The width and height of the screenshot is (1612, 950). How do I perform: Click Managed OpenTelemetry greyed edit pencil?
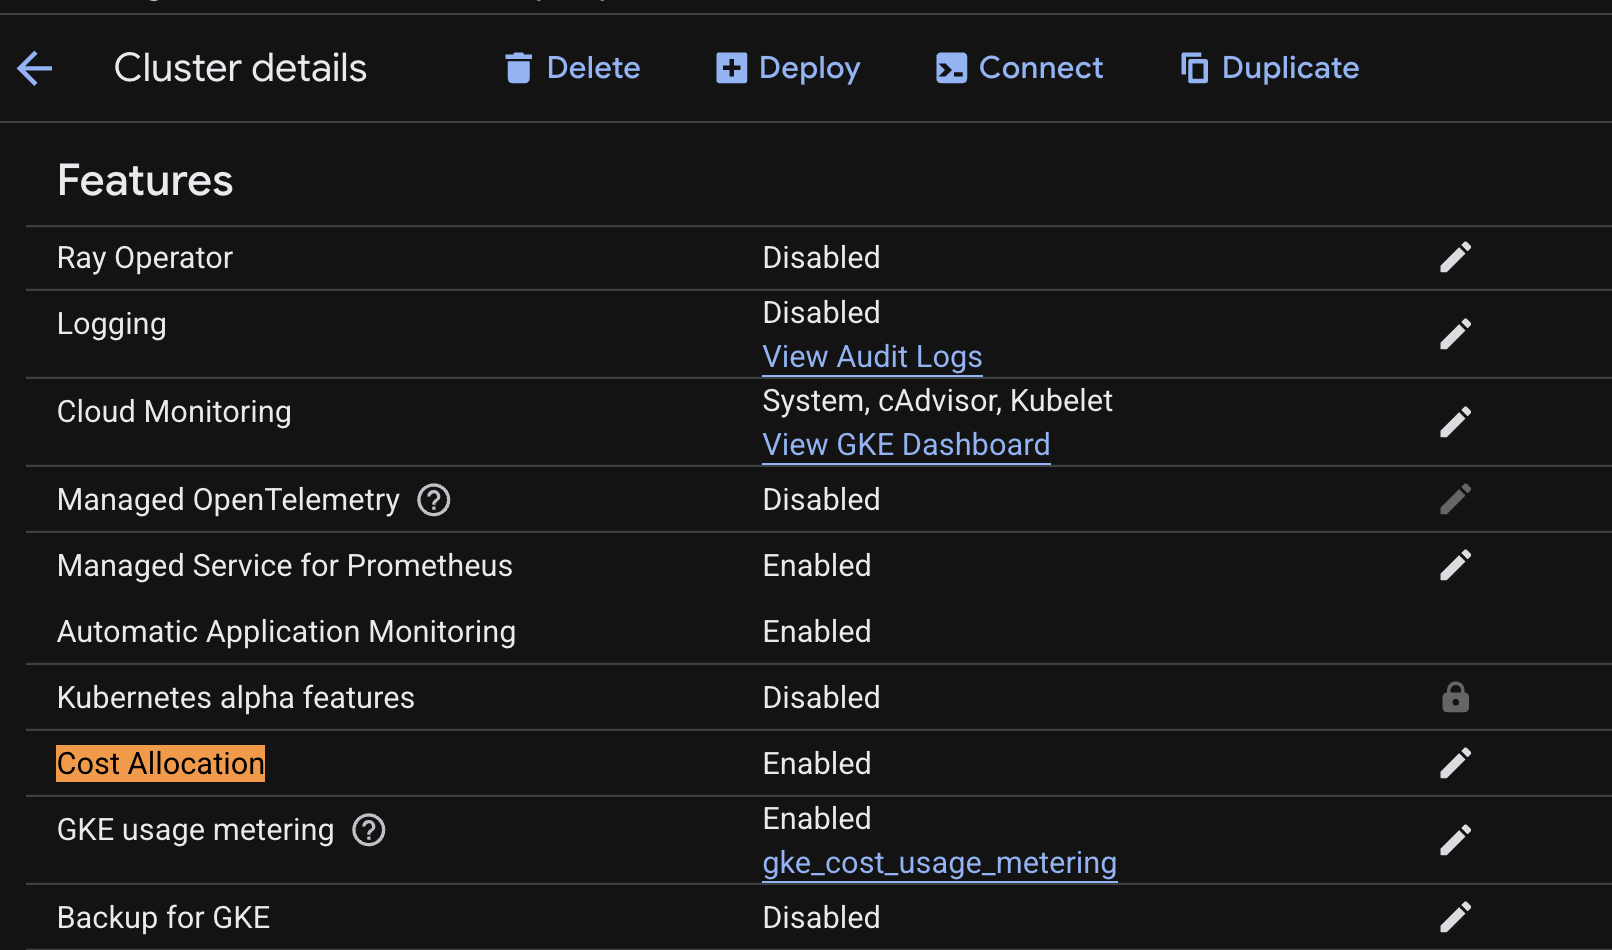pyautogui.click(x=1455, y=499)
